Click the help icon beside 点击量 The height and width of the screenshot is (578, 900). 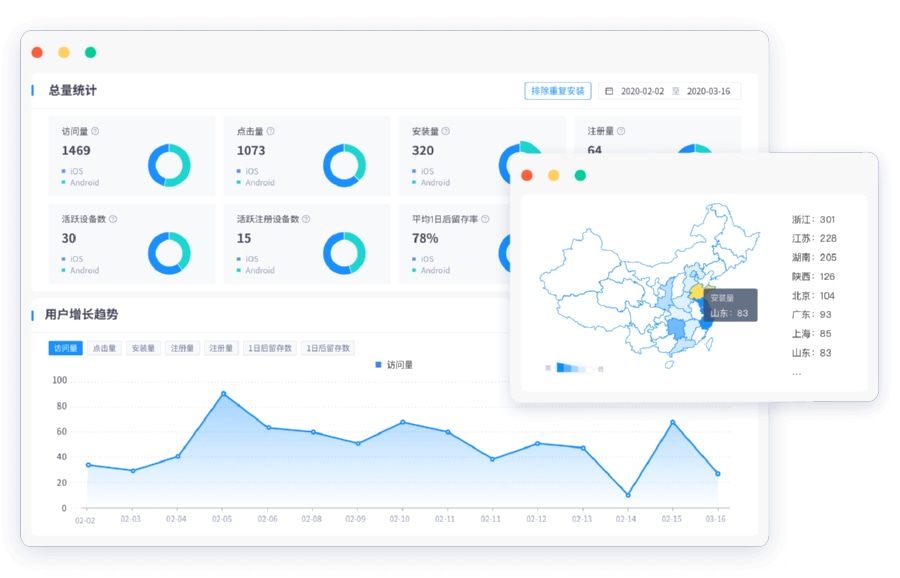270,131
